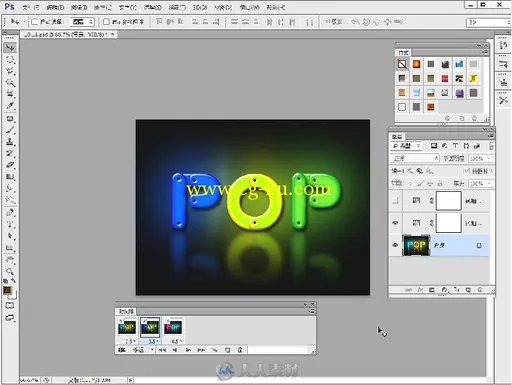Apply the red style swatch in Styles panel

(445, 78)
